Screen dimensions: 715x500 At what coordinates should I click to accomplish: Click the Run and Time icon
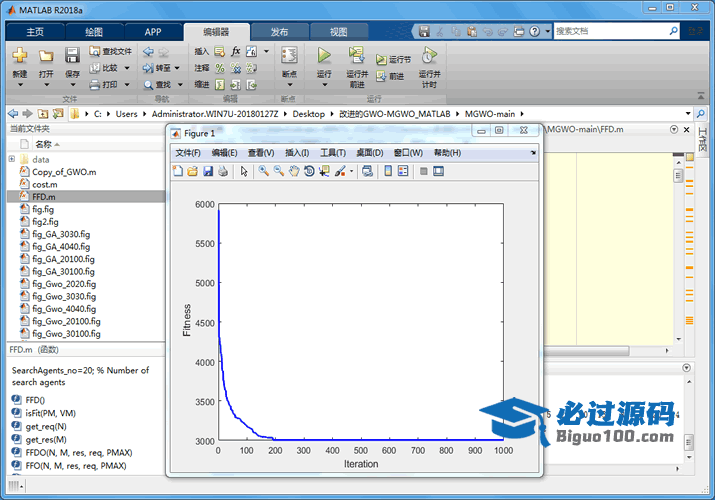[429, 55]
